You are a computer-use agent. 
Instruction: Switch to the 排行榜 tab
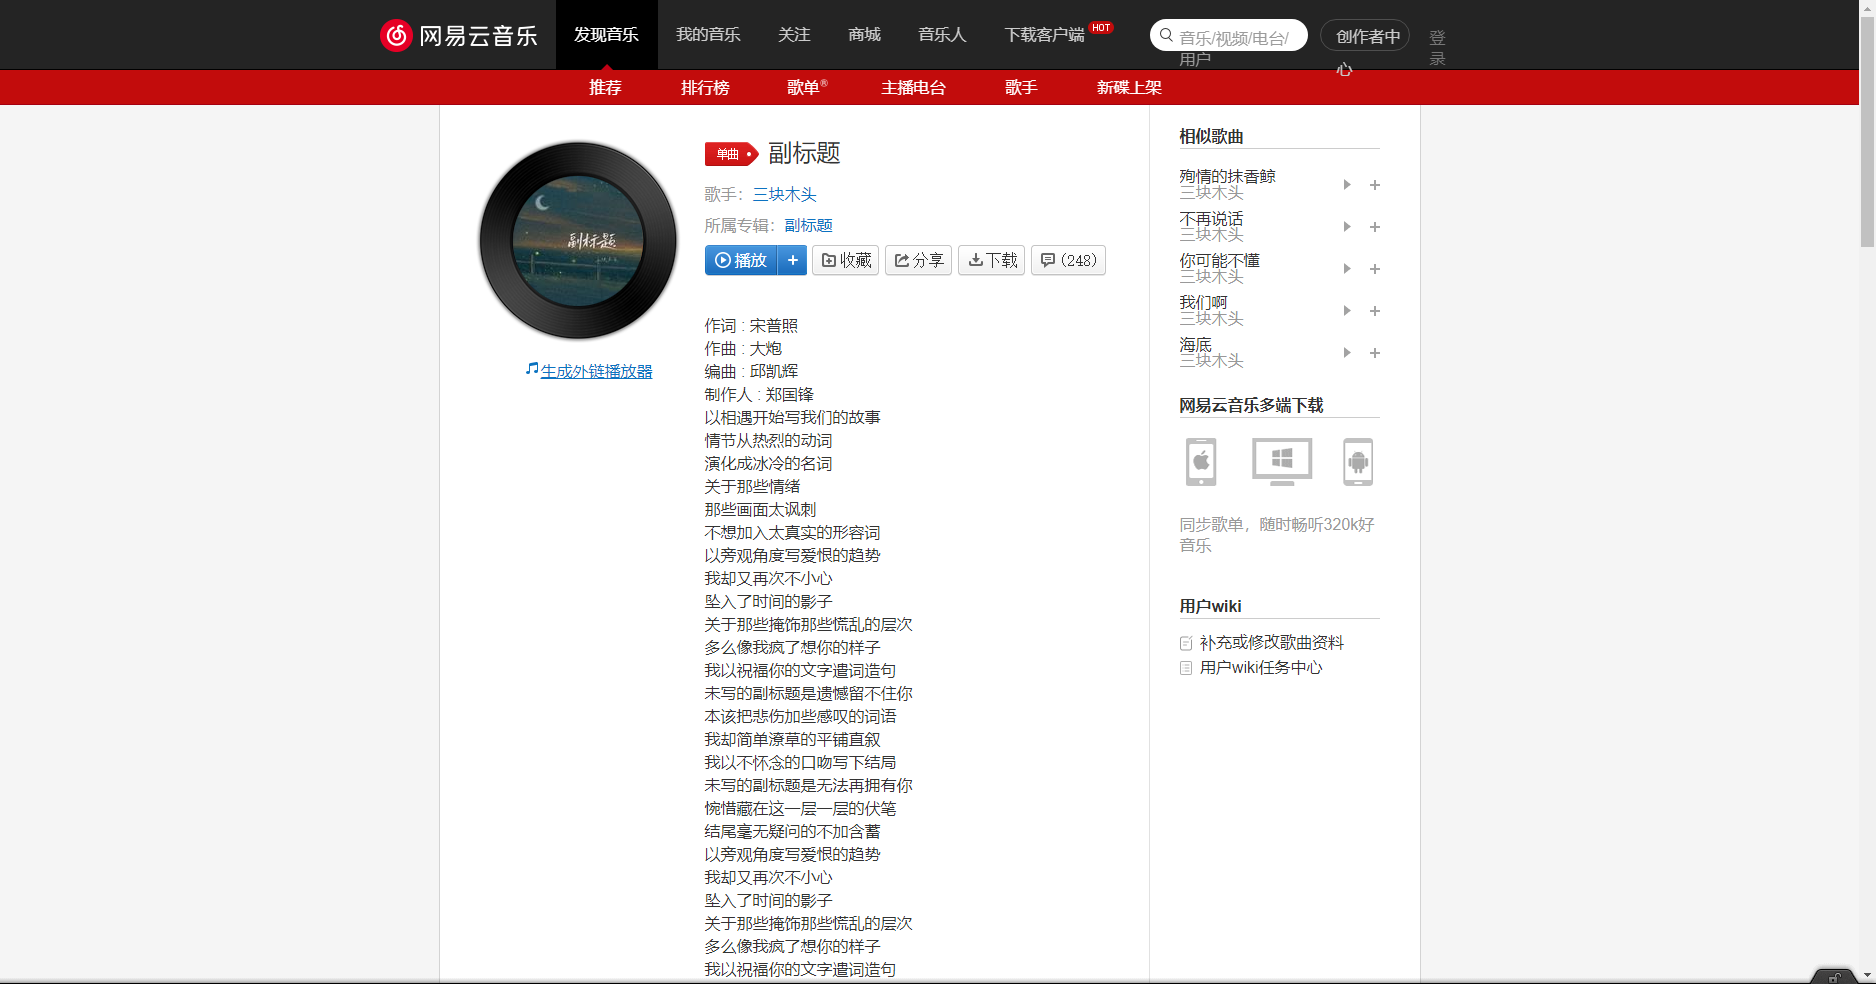tap(705, 87)
